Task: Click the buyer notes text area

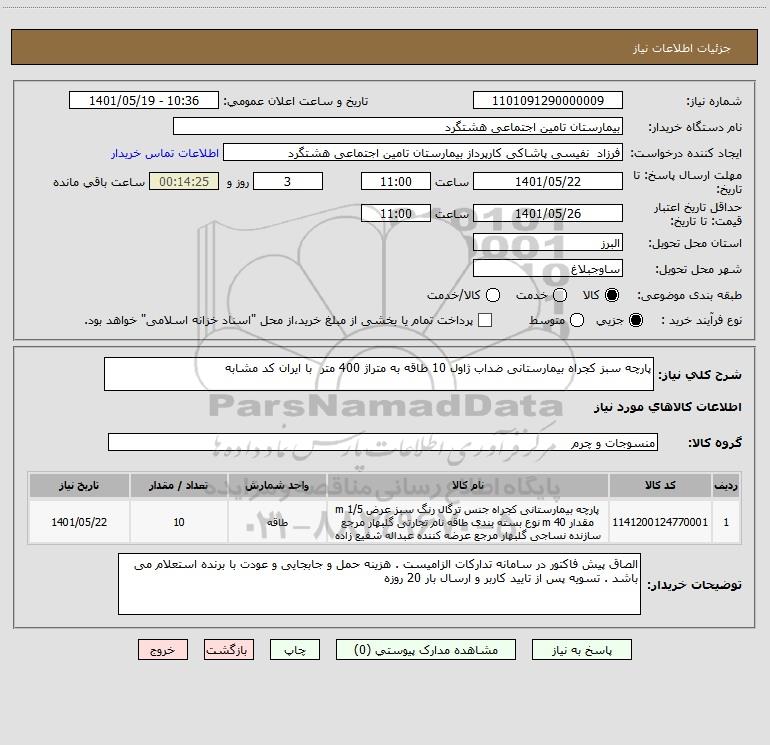Action: click(x=379, y=584)
